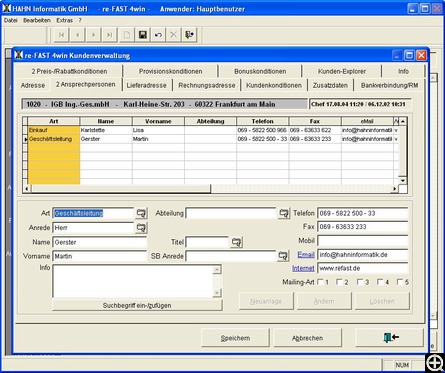Image resolution: width=445 pixels, height=373 pixels.
Task: Click the grid horizontal scroll right arrow
Action: (x=395, y=189)
